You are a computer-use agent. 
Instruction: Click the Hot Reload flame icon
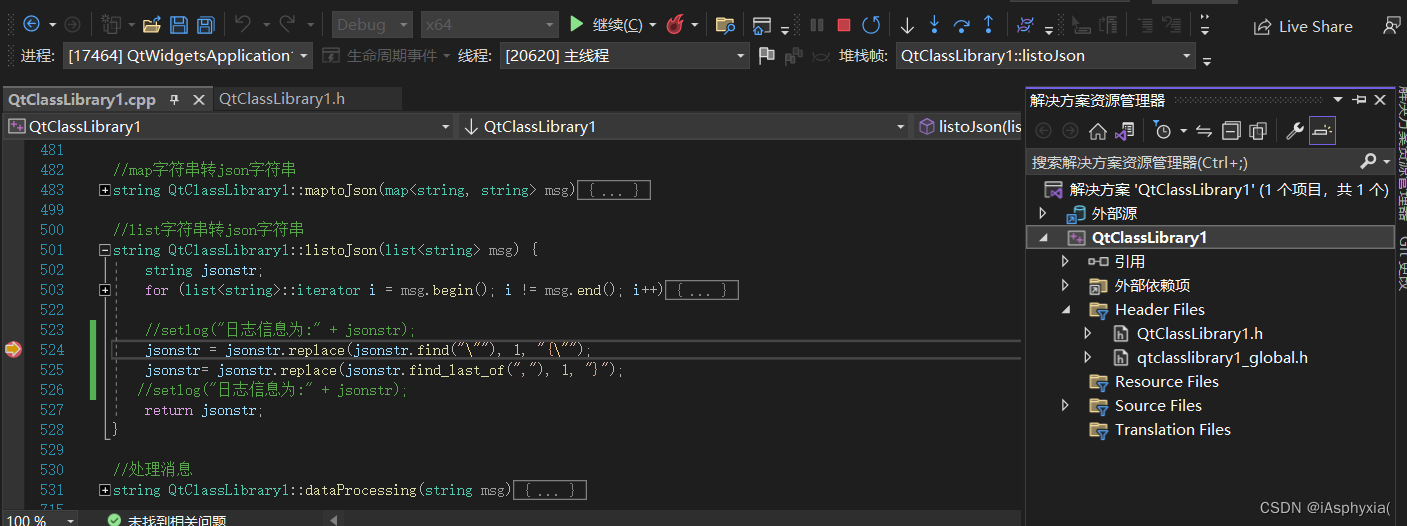tap(675, 24)
